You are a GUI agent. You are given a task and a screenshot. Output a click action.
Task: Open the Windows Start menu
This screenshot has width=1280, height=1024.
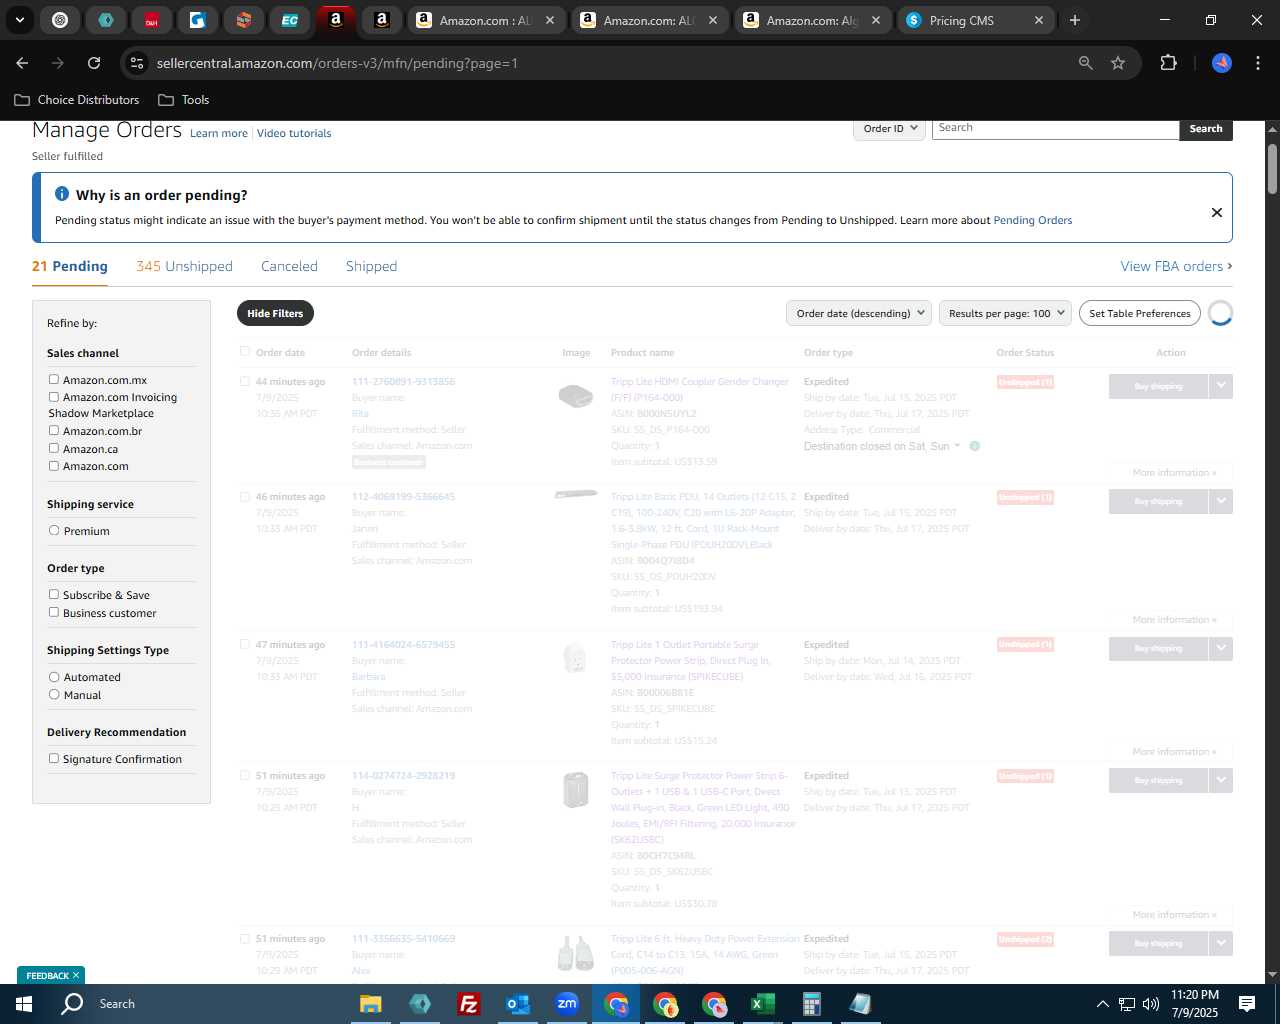(24, 1003)
